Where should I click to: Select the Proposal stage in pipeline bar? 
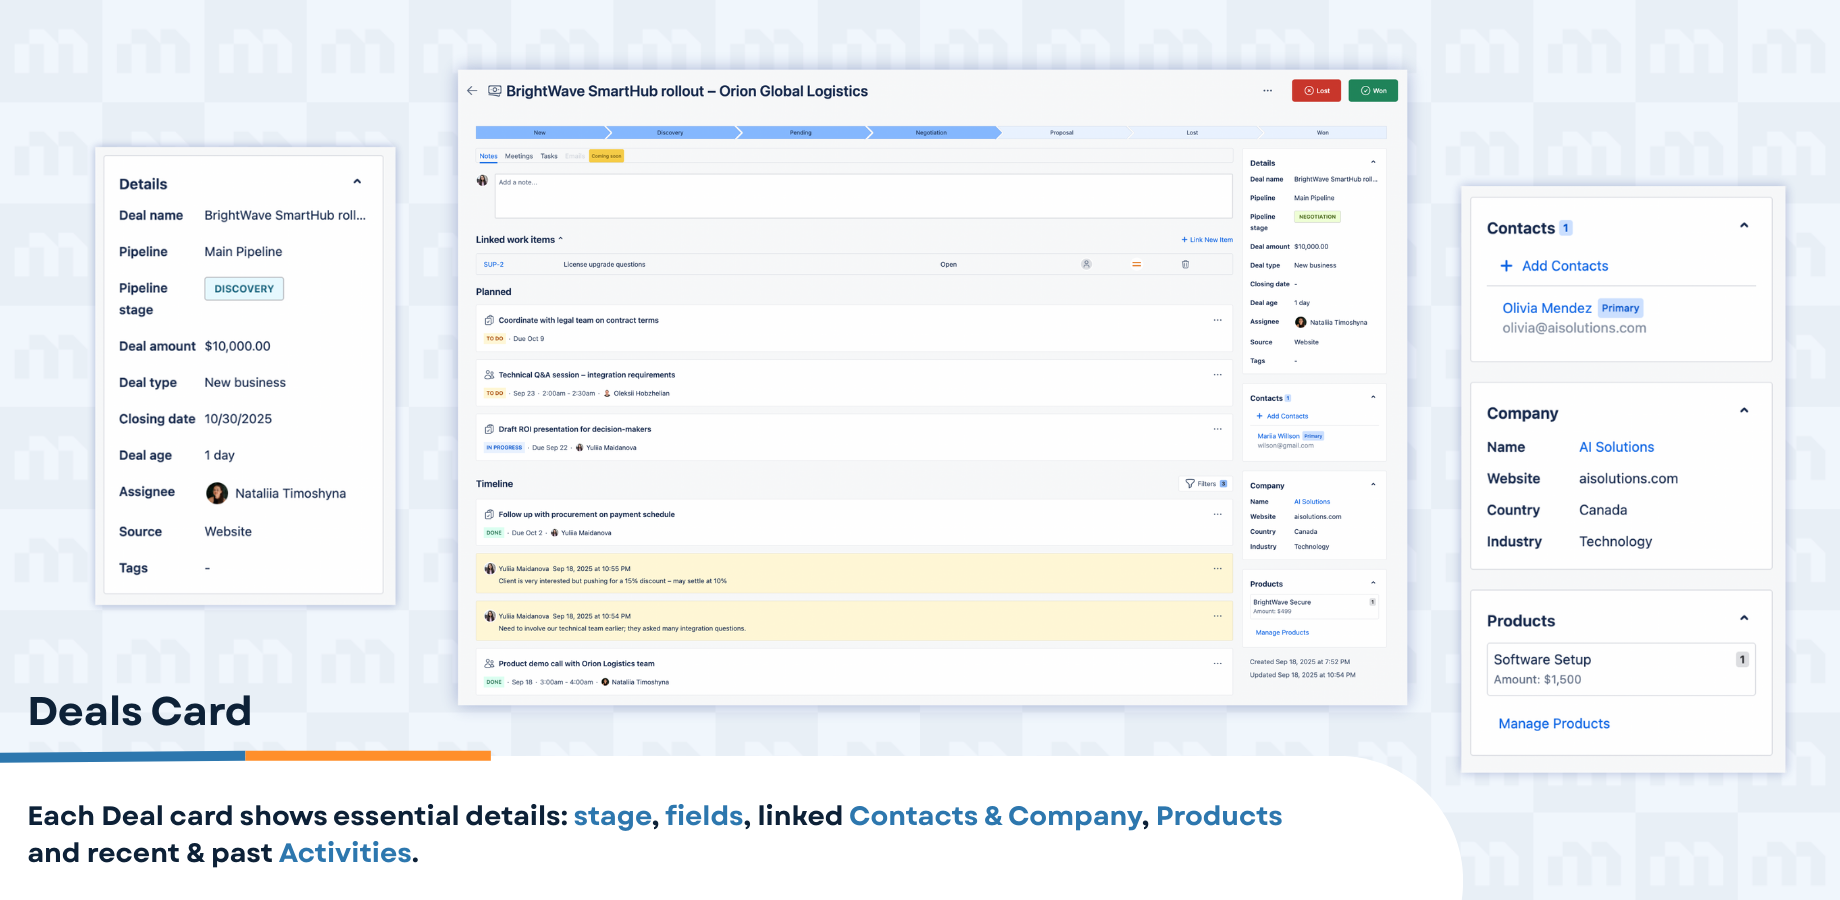coord(1061,133)
